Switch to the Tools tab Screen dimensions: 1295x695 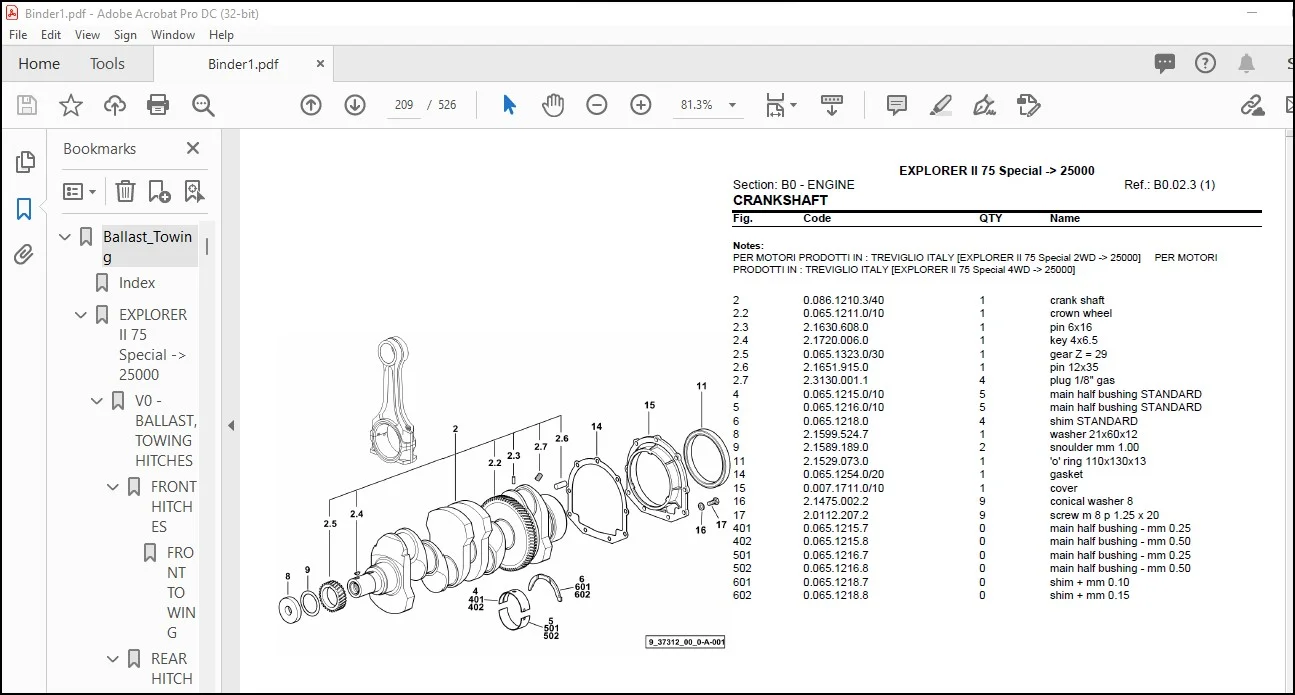(107, 63)
